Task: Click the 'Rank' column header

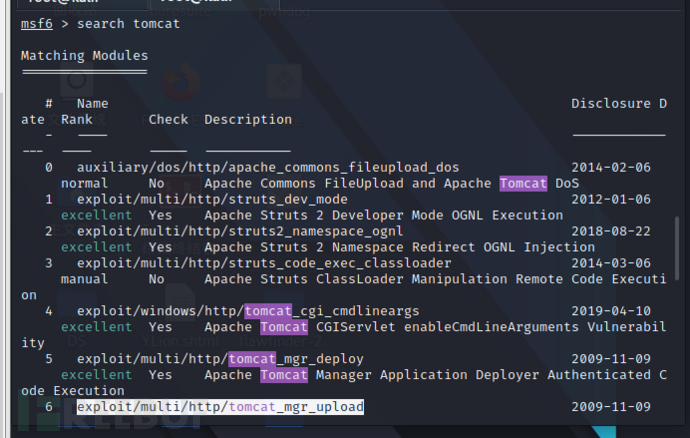Action: (77, 119)
